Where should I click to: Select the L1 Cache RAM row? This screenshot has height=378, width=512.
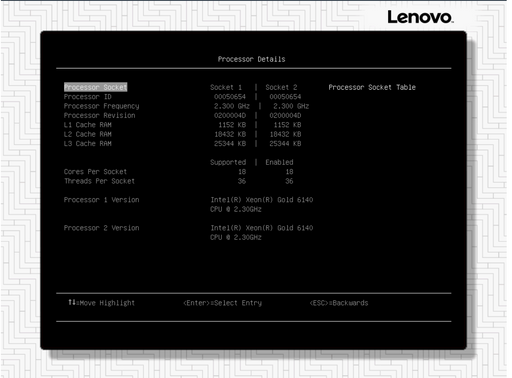point(88,125)
